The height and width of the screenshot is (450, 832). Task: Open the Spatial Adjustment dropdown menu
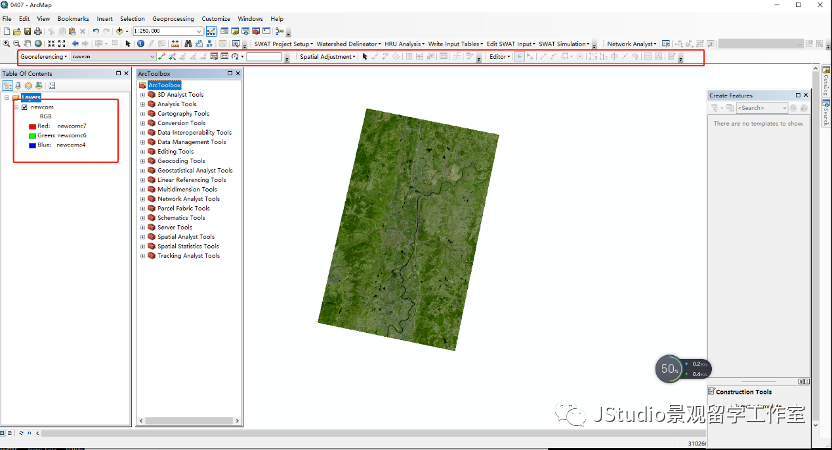[x=327, y=56]
